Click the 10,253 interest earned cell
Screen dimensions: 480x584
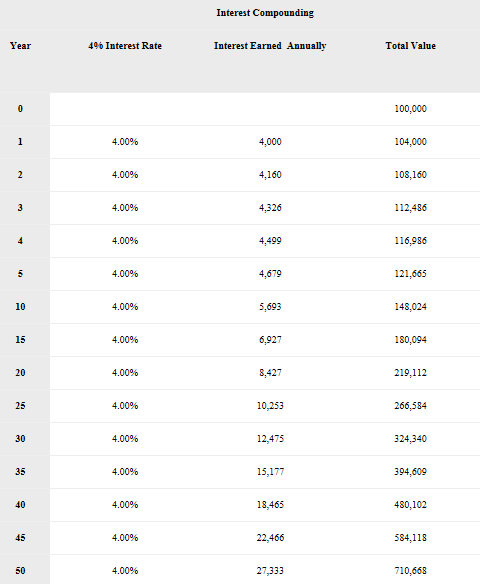[x=270, y=406]
